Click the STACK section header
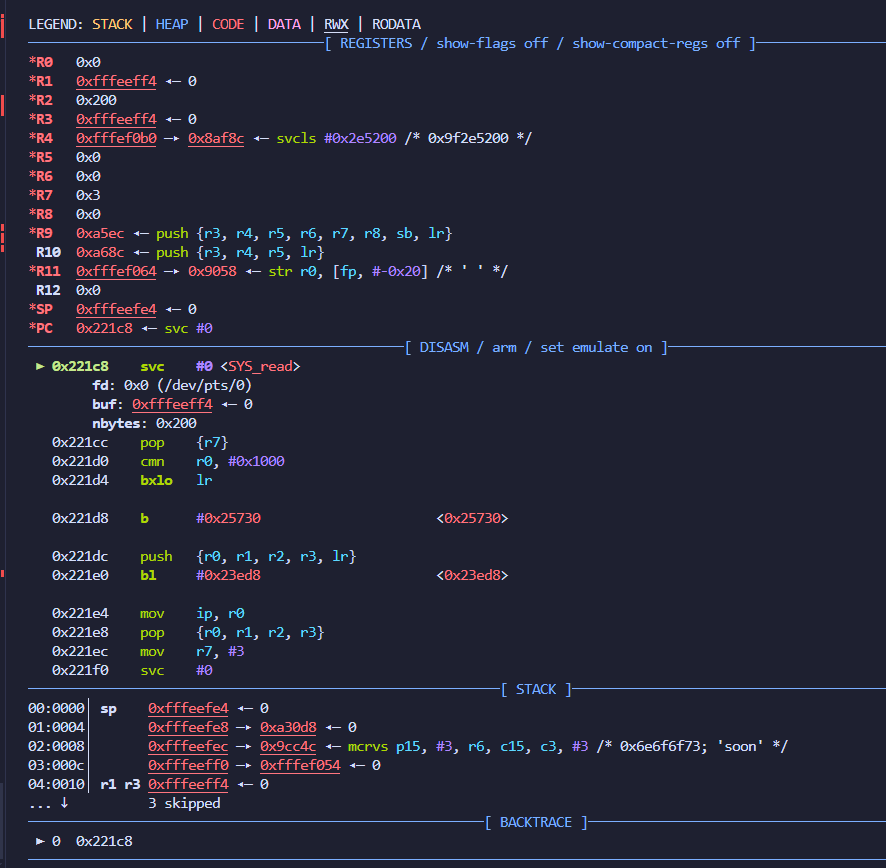Viewport: 886px width, 868px height. pyautogui.click(x=536, y=689)
